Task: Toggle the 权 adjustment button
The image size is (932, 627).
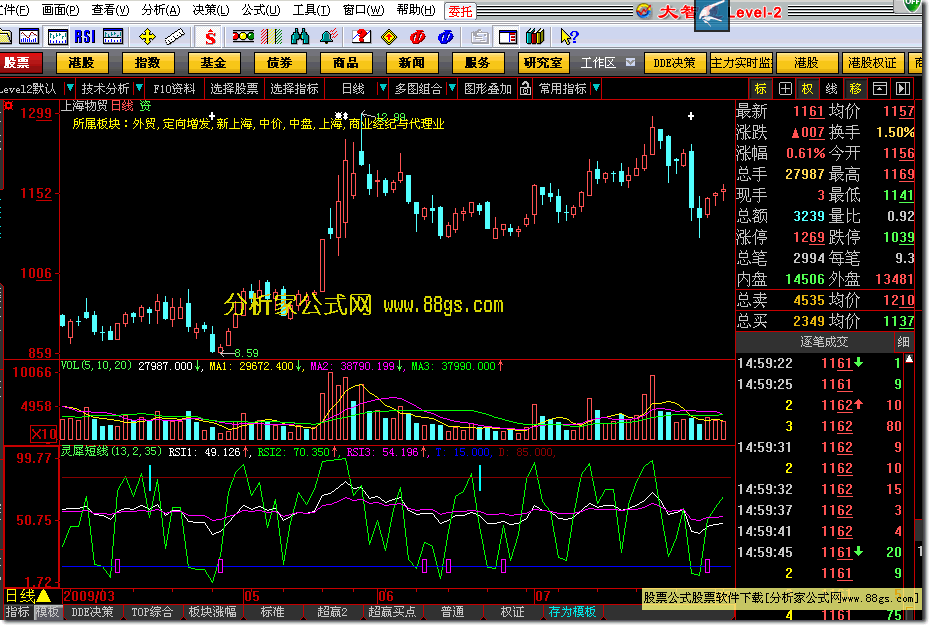Action: (x=807, y=89)
